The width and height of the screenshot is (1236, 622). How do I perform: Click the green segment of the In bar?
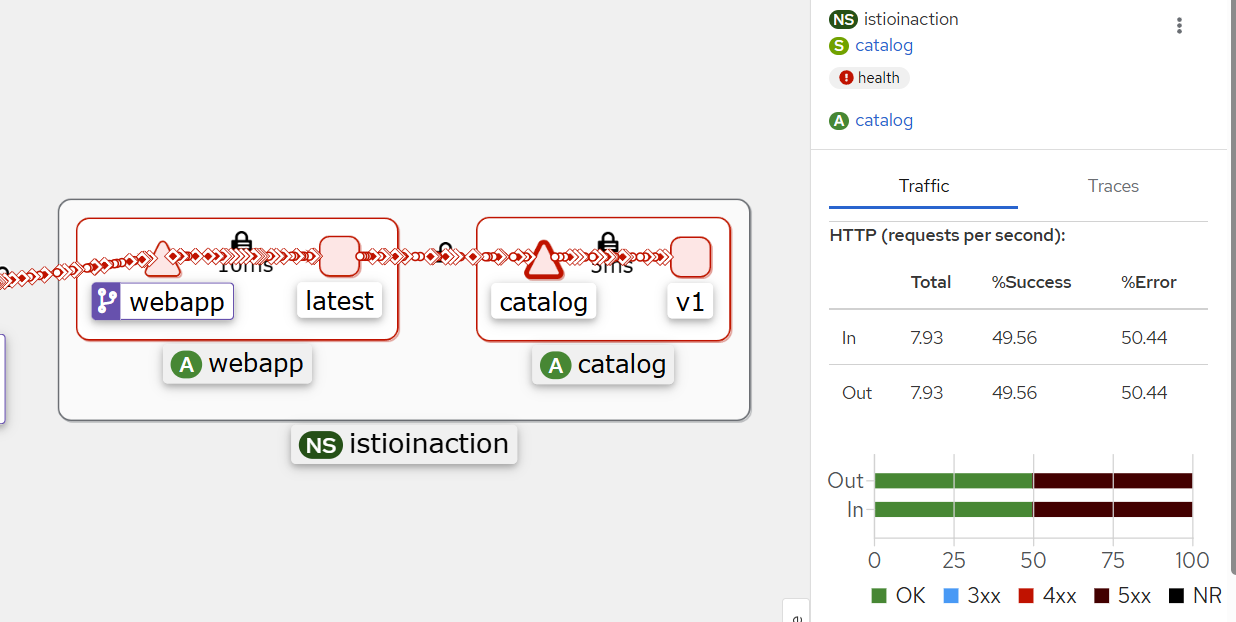(x=954, y=509)
